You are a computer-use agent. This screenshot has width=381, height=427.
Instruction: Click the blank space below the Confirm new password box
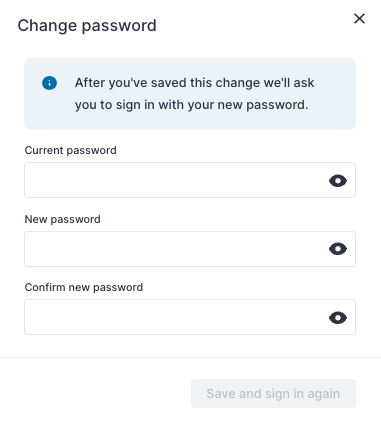(190, 345)
